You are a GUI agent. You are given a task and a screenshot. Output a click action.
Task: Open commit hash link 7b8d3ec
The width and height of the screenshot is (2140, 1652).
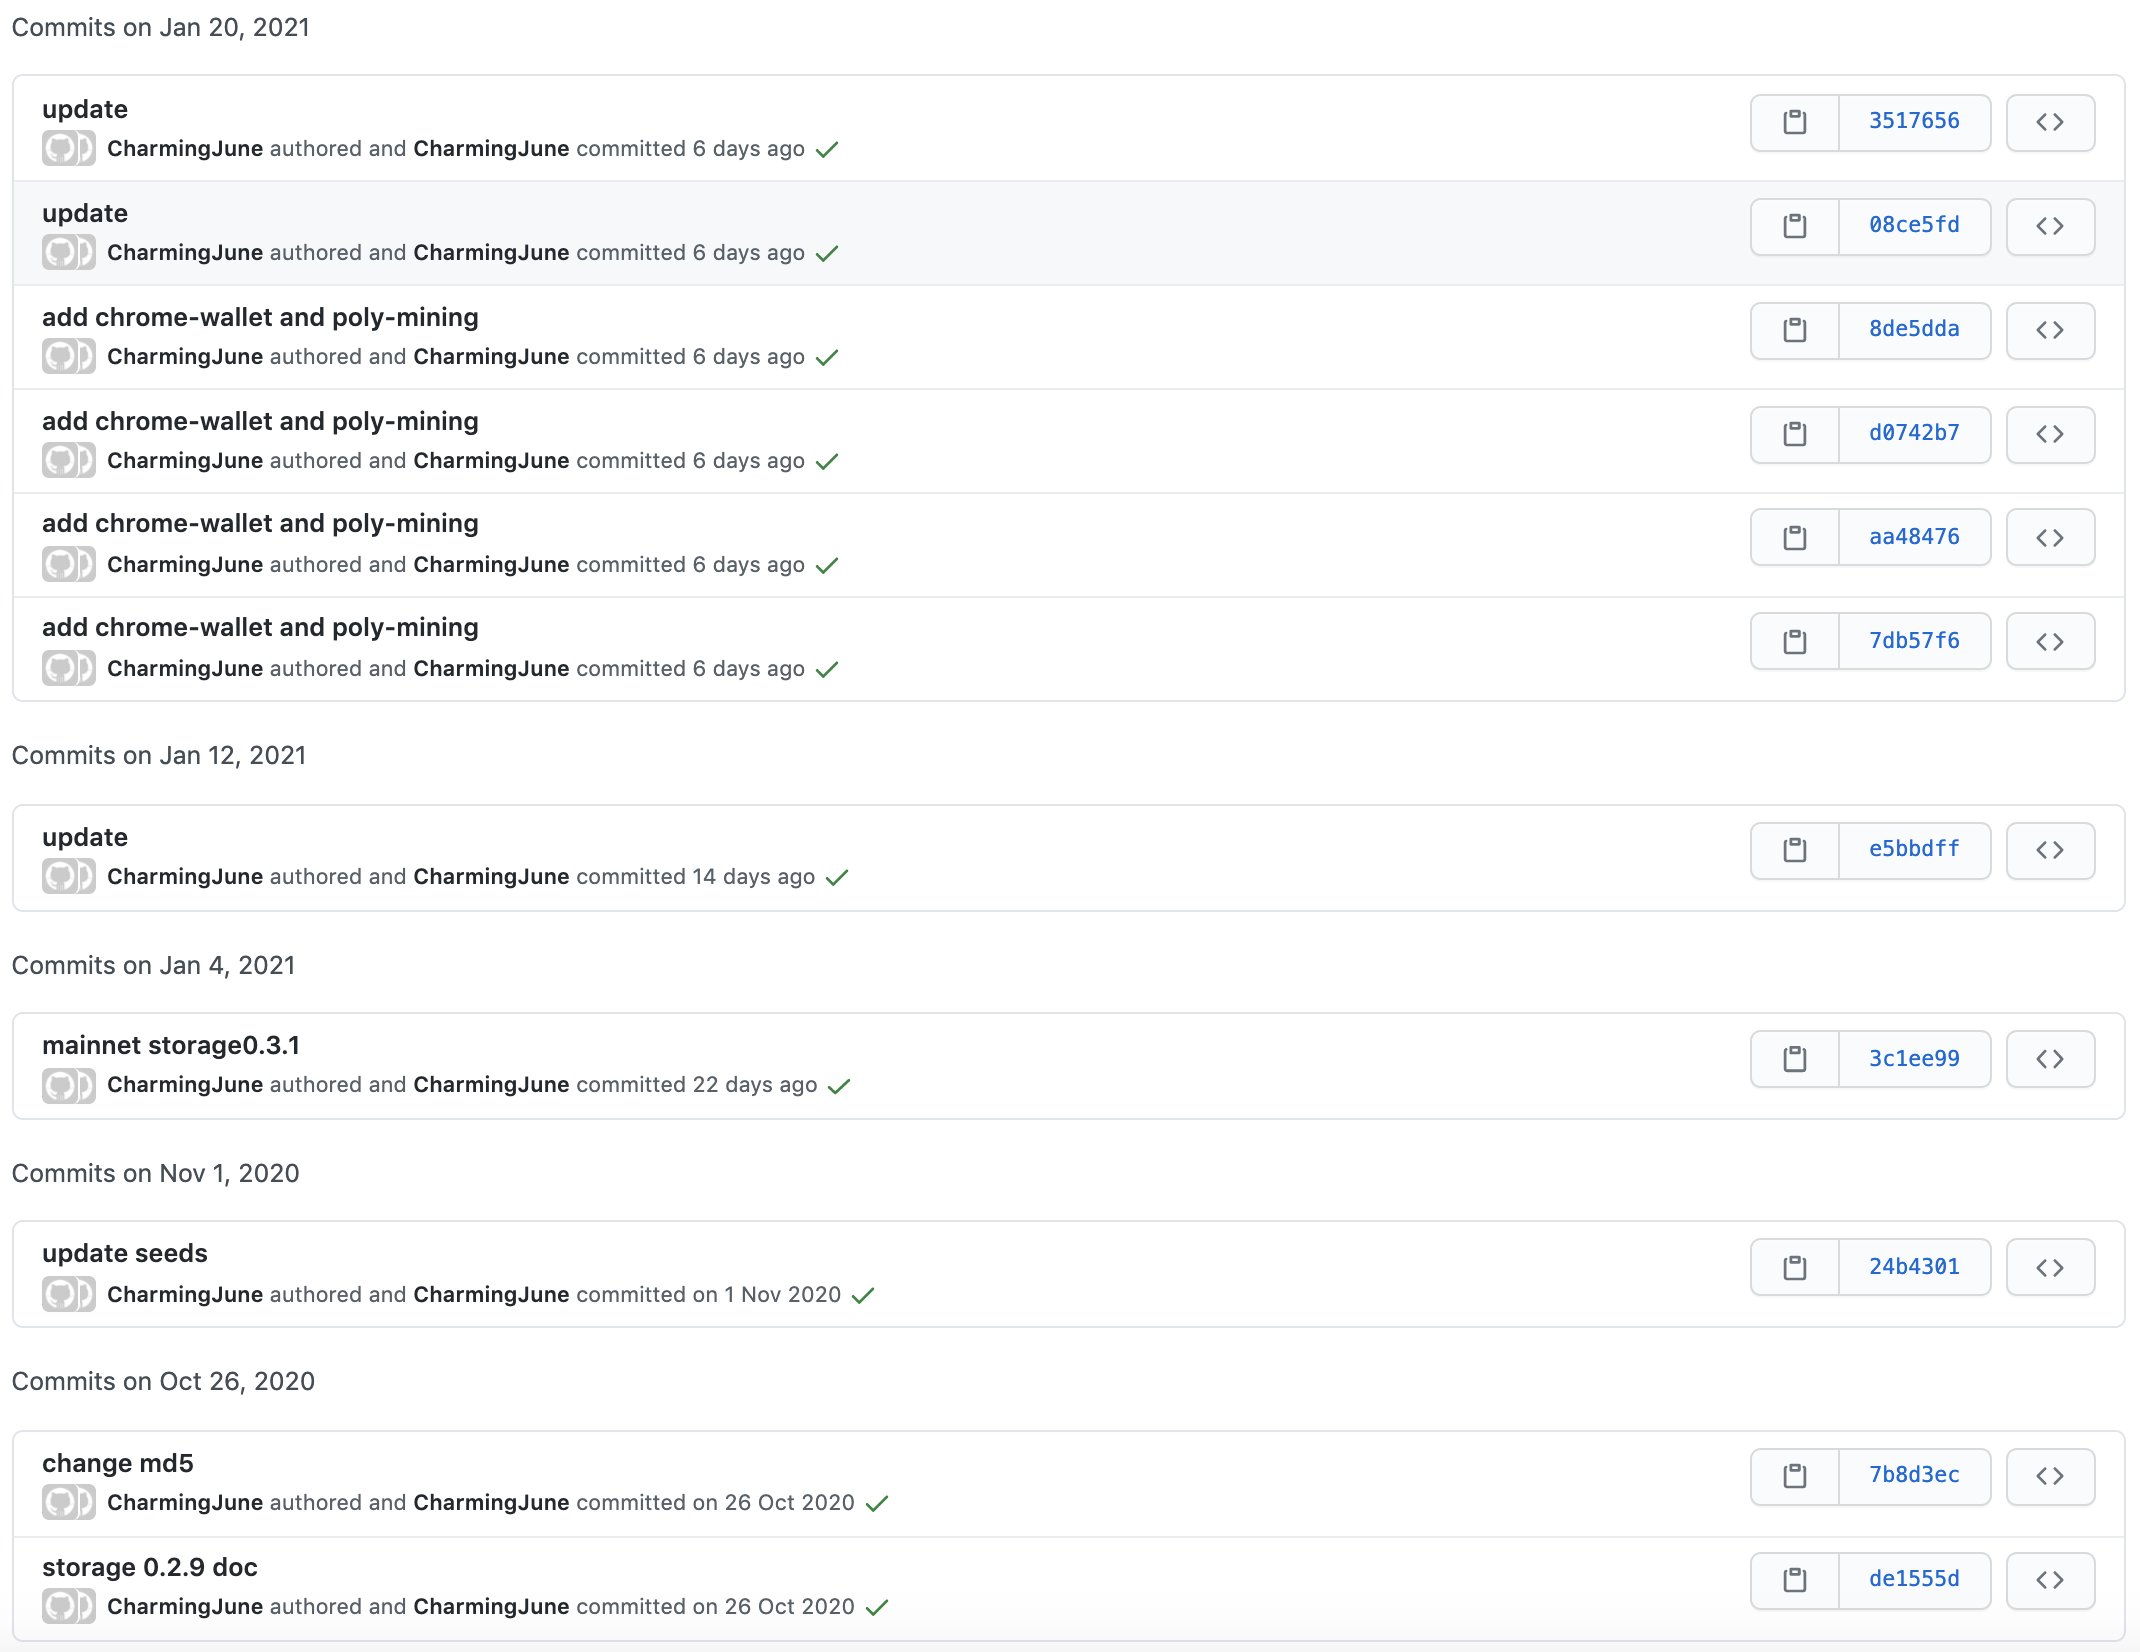[x=1914, y=1475]
